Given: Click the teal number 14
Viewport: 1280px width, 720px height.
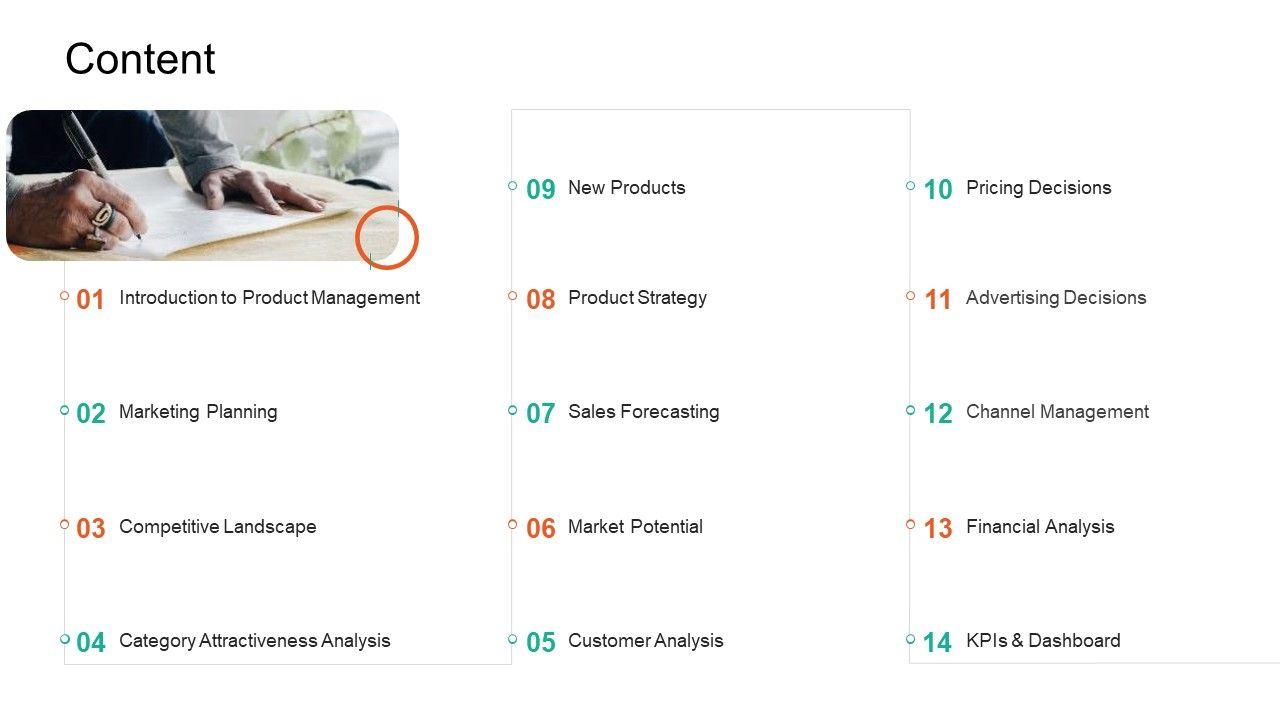Looking at the screenshot, I should coord(937,643).
